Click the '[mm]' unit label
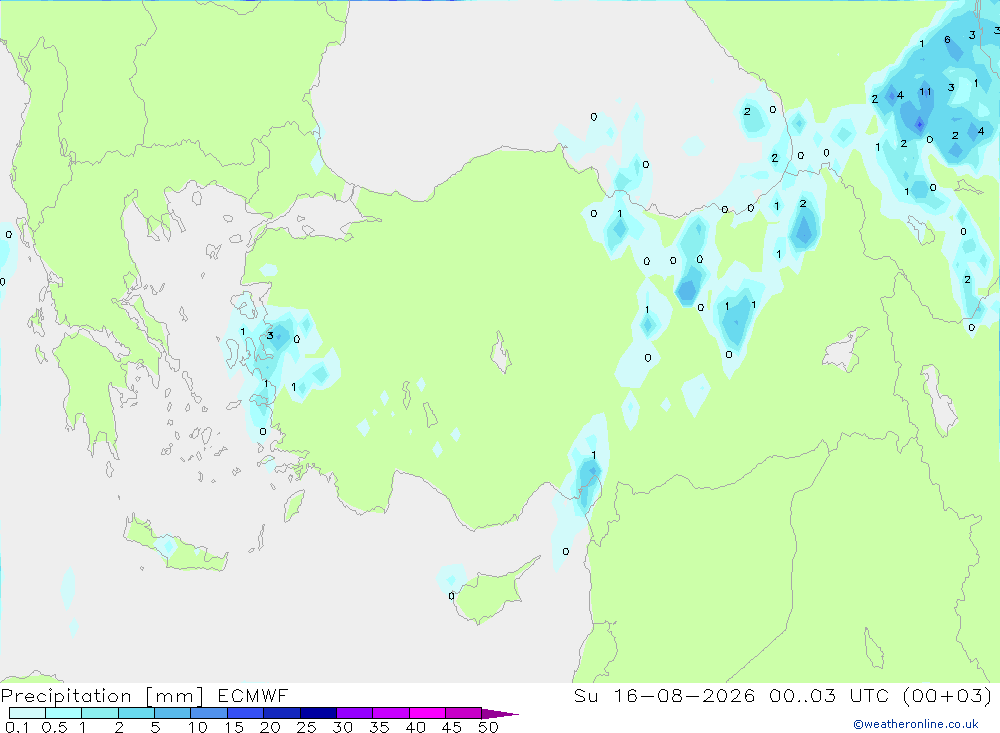Image resolution: width=1000 pixels, height=733 pixels. [175, 696]
